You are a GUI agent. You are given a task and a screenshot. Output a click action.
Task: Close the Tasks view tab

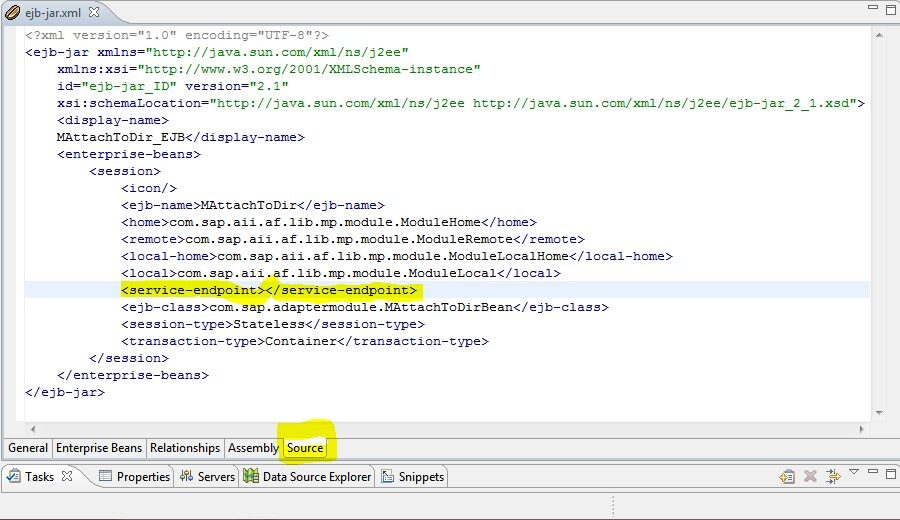click(x=67, y=476)
